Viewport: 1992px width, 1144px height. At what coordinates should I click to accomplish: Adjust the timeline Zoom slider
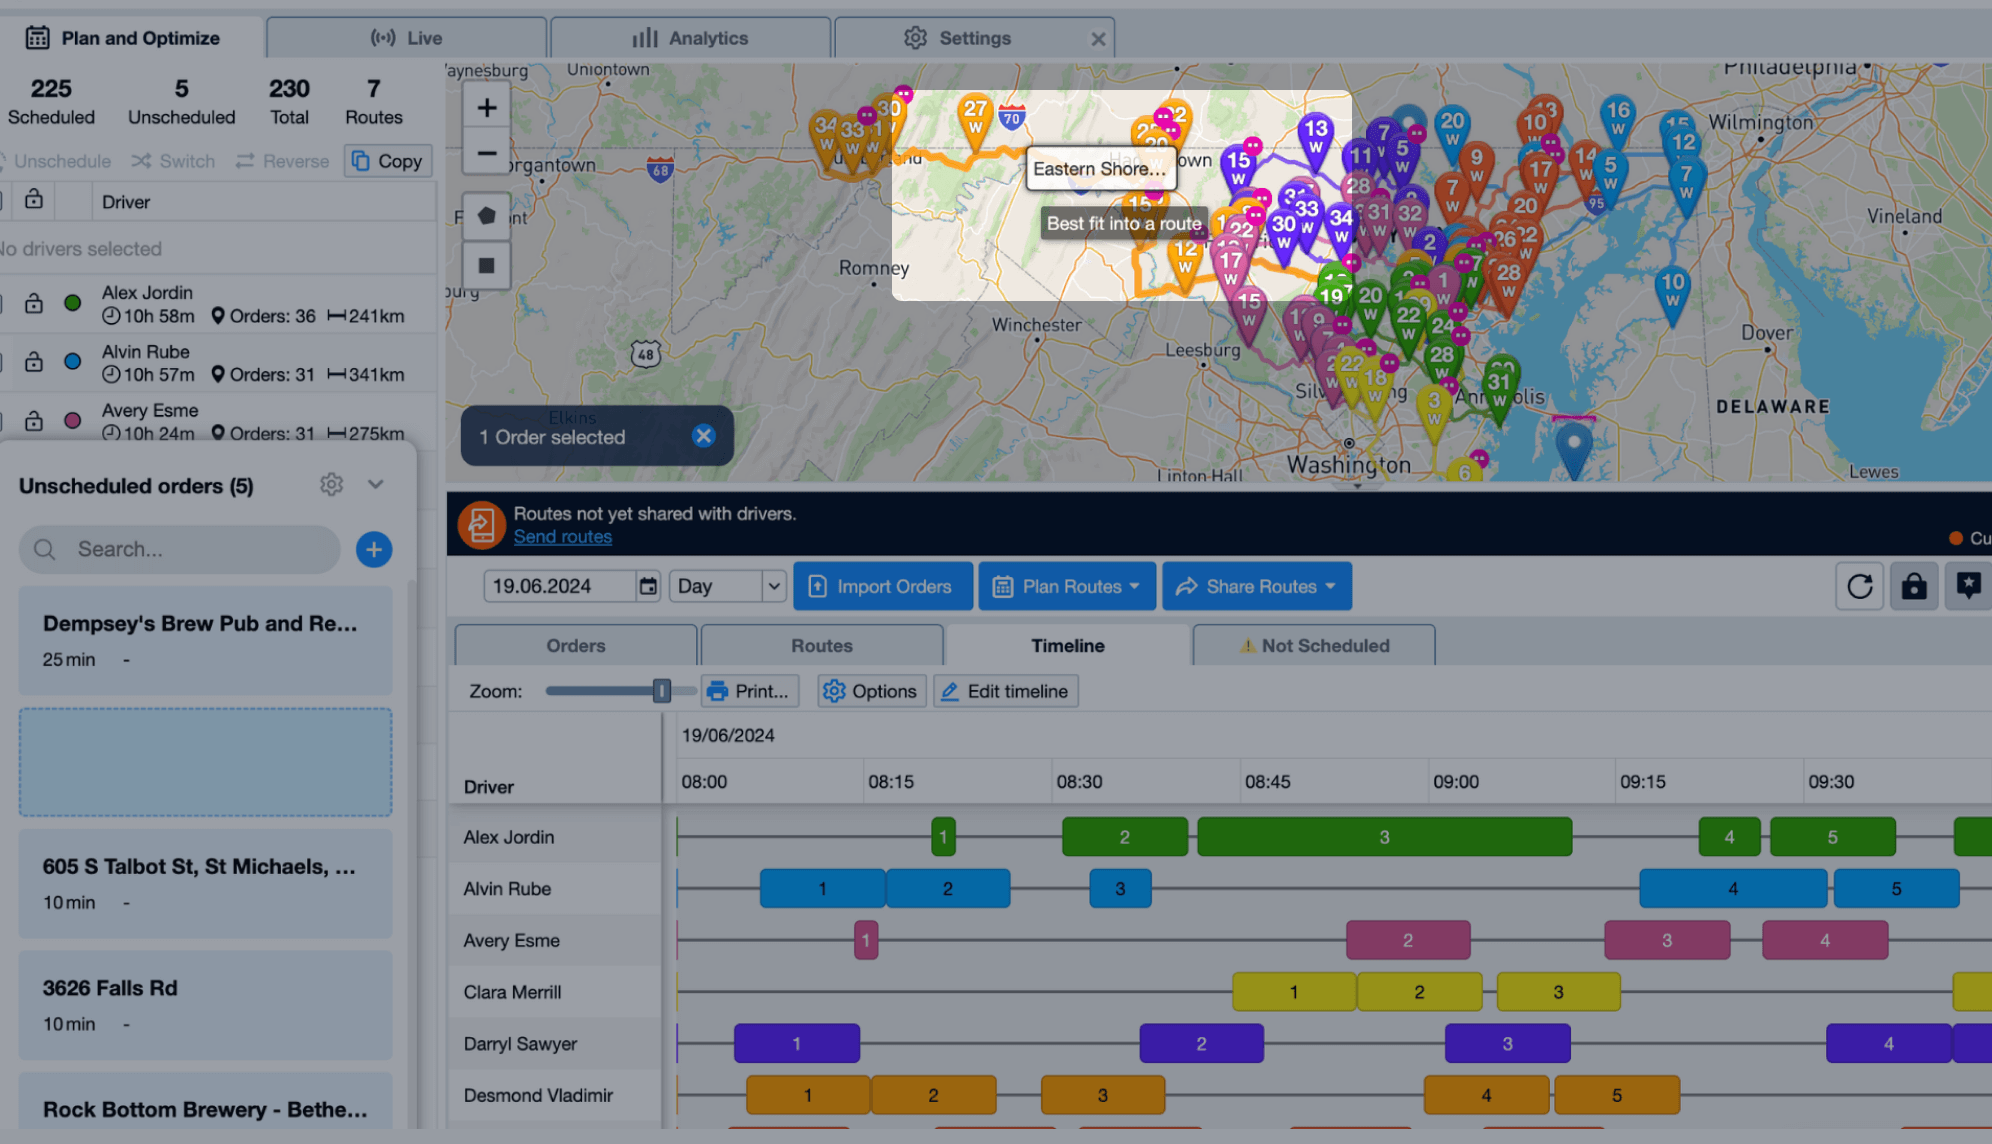point(662,690)
